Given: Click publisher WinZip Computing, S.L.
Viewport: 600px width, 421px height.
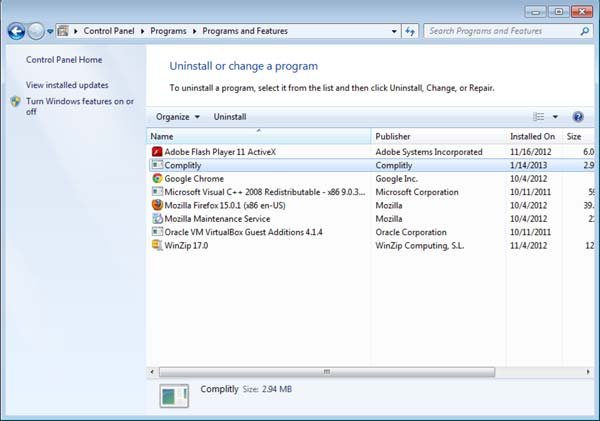Looking at the screenshot, I should [x=420, y=246].
